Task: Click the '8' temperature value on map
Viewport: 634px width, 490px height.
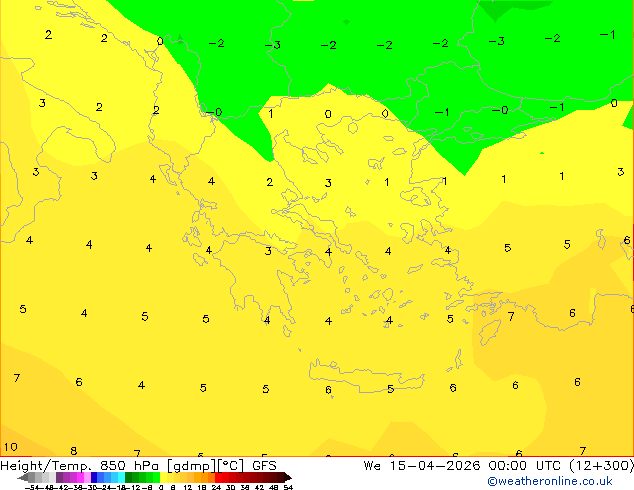Action: tap(74, 451)
